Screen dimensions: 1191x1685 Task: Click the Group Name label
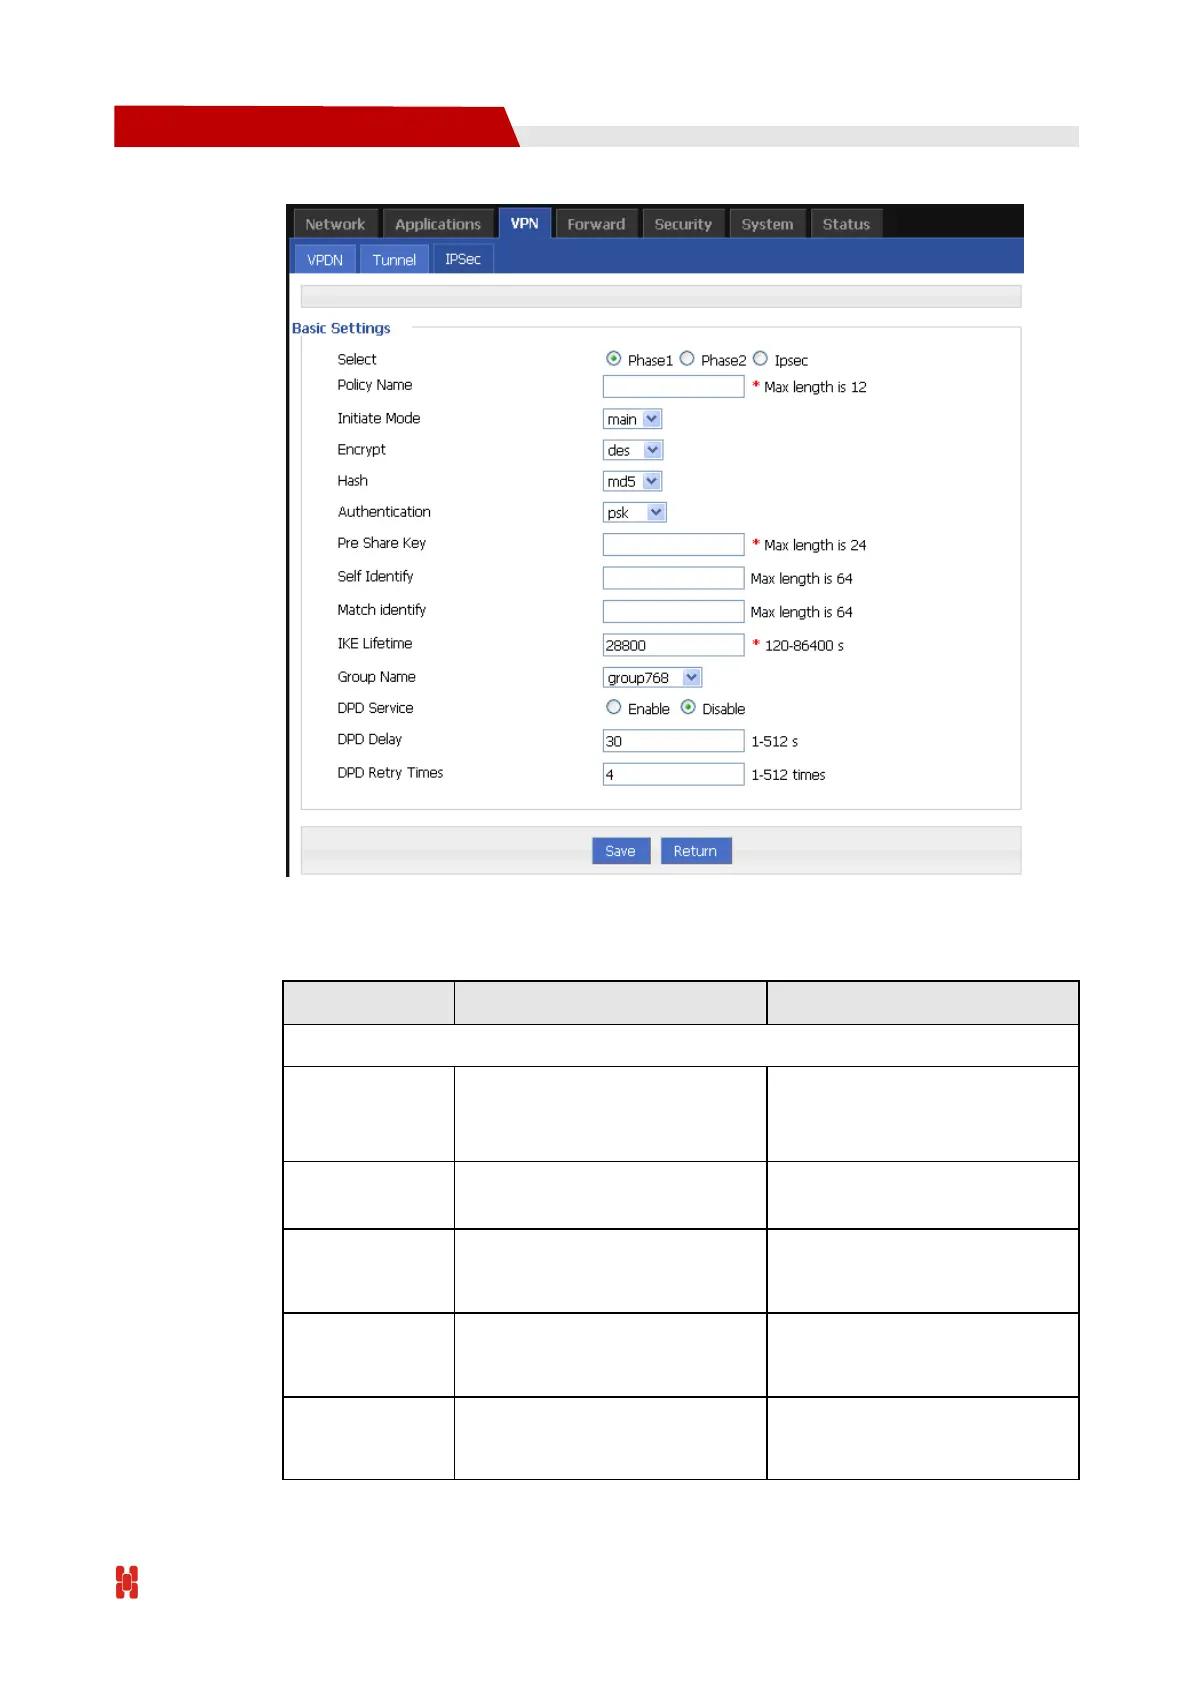pos(376,677)
